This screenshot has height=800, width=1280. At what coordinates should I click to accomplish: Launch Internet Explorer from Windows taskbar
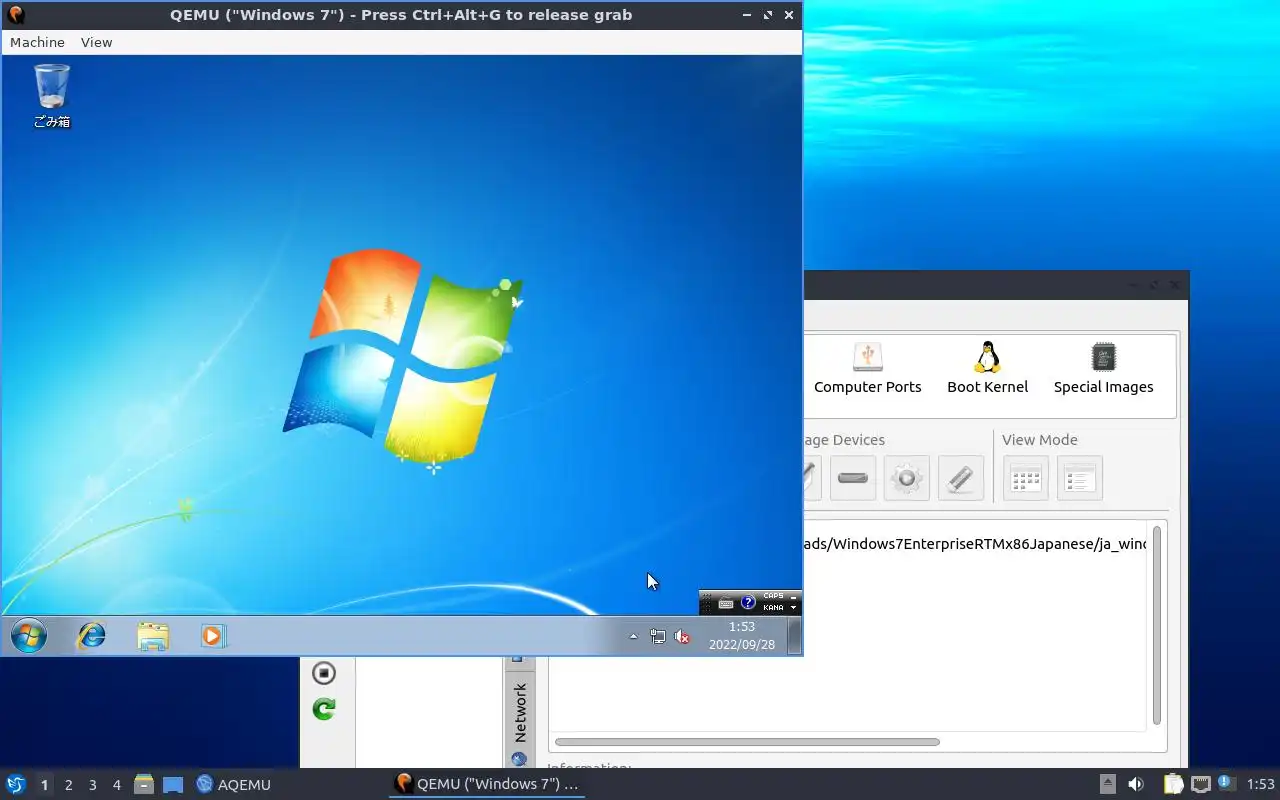coord(92,636)
